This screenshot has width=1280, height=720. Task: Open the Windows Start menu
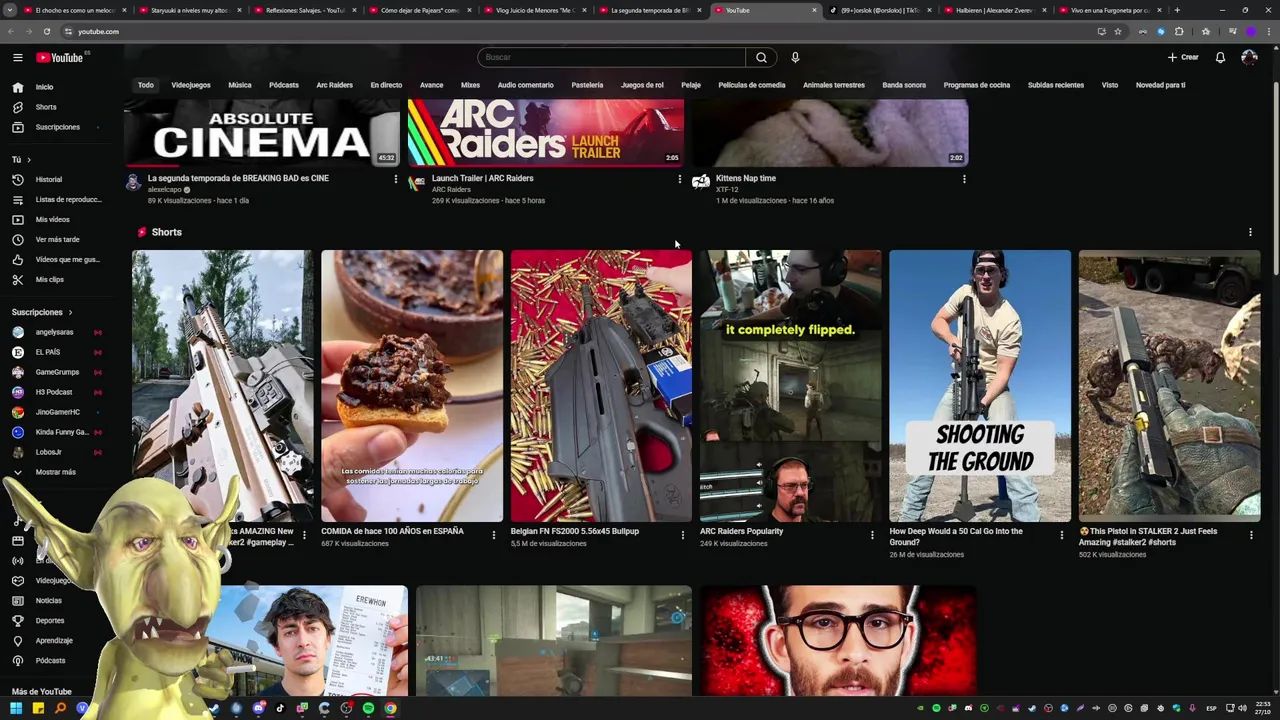tap(16, 708)
